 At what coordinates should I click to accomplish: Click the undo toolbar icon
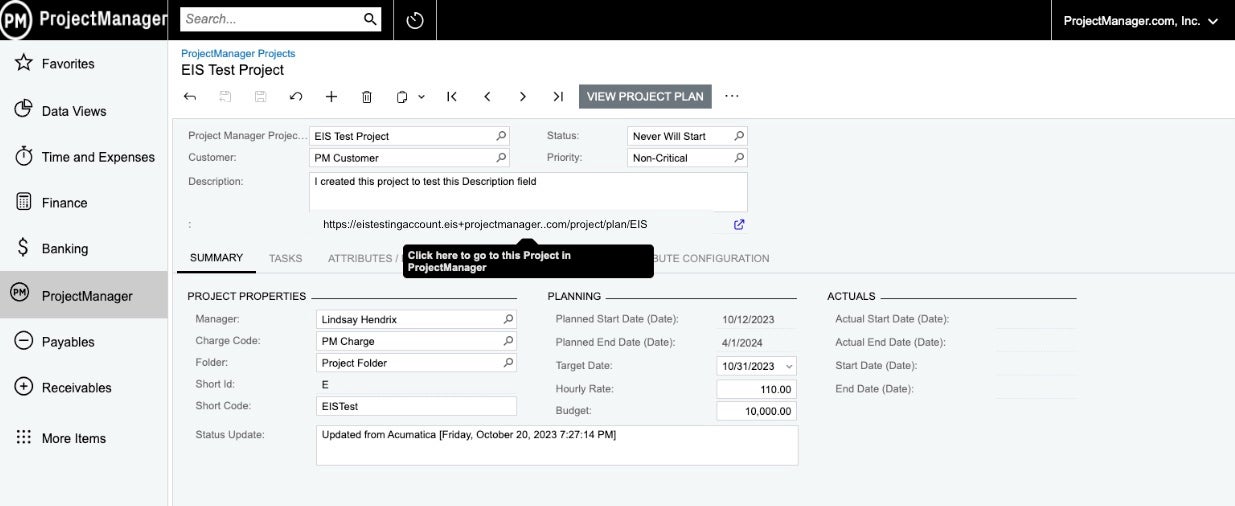[296, 97]
